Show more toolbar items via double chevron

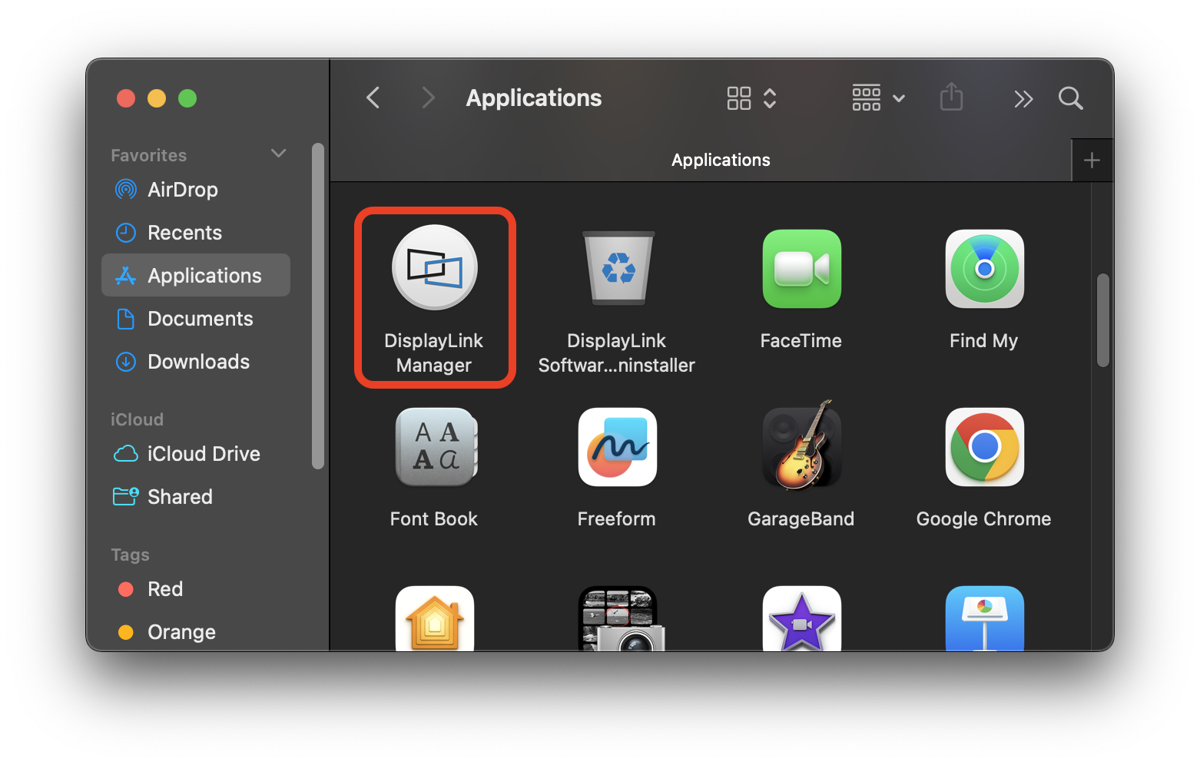click(x=1022, y=98)
